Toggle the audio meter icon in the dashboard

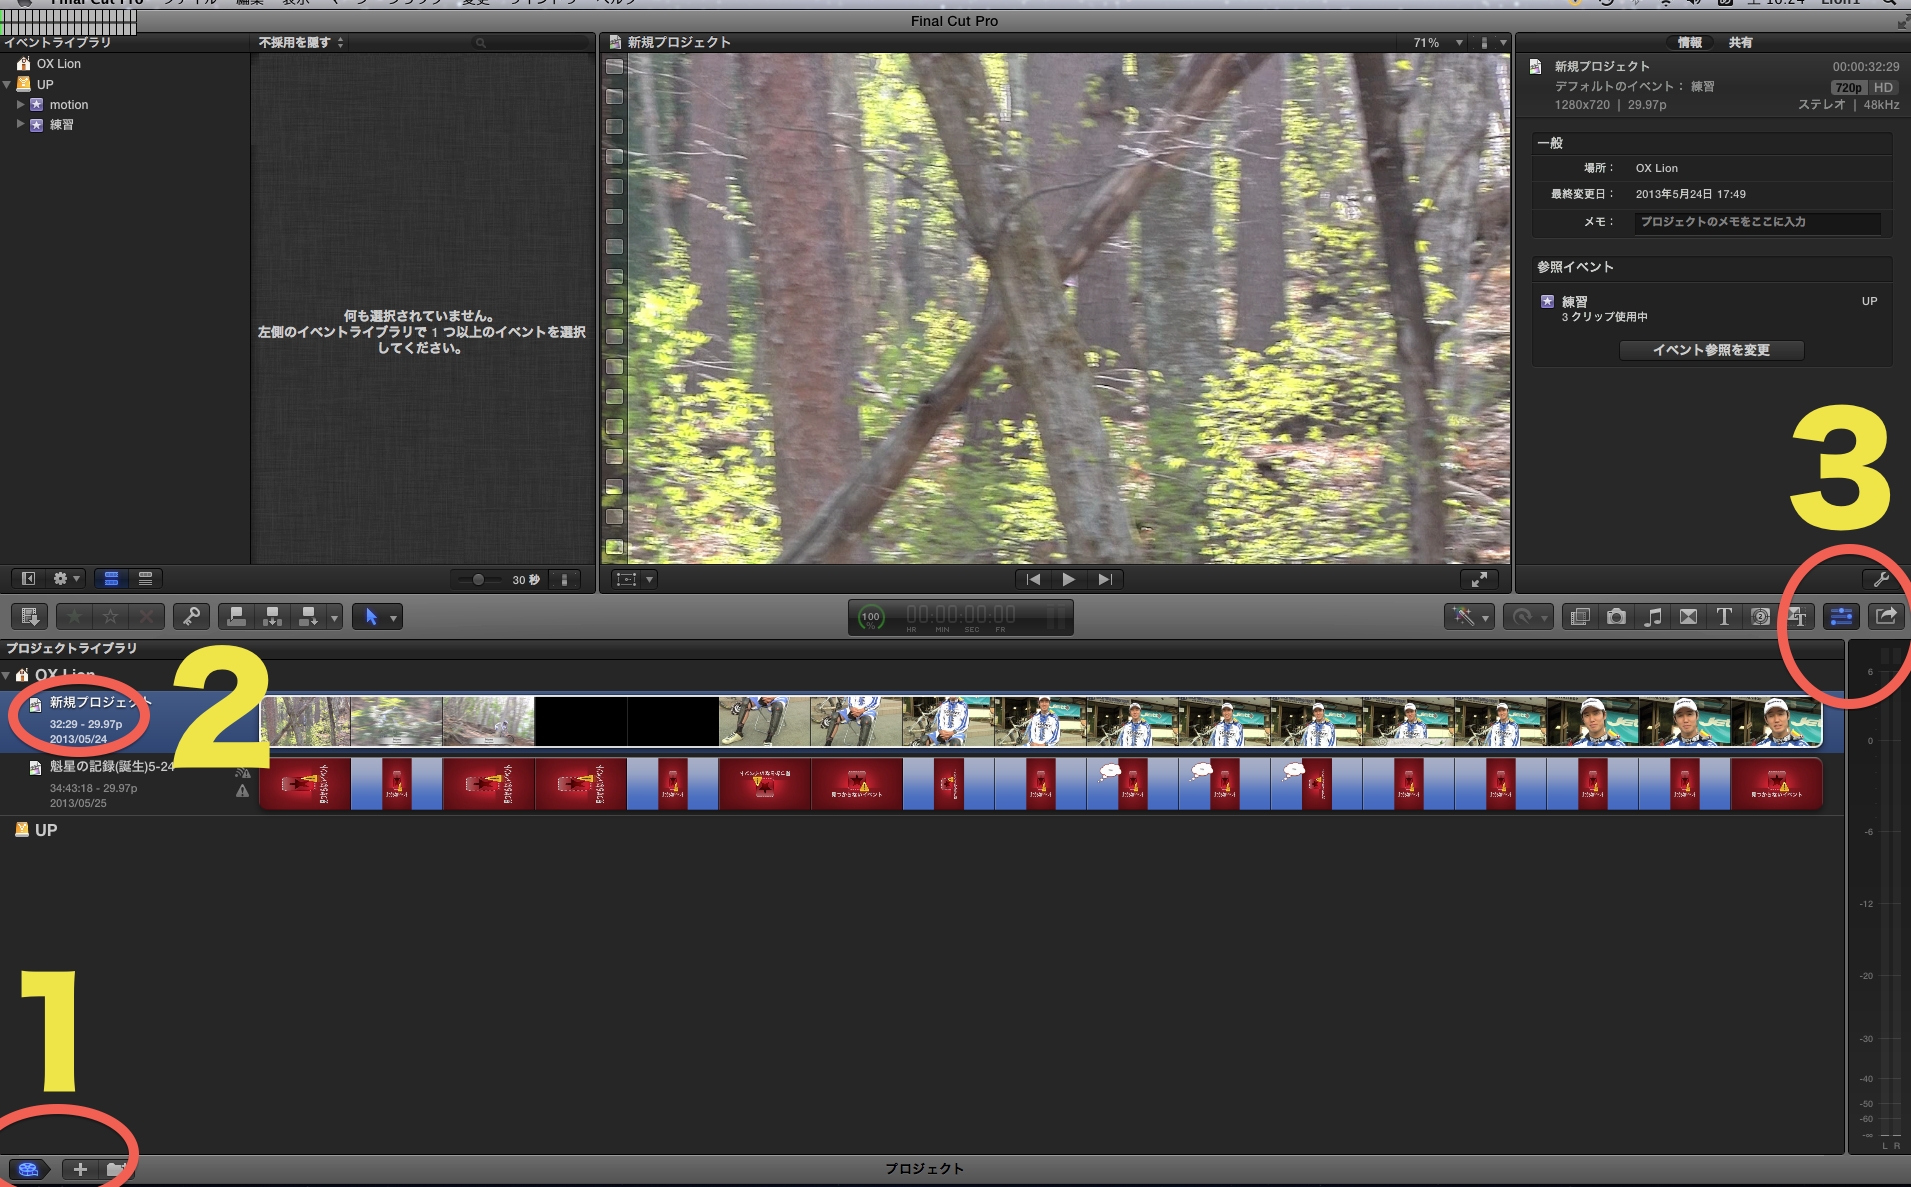click(1056, 617)
